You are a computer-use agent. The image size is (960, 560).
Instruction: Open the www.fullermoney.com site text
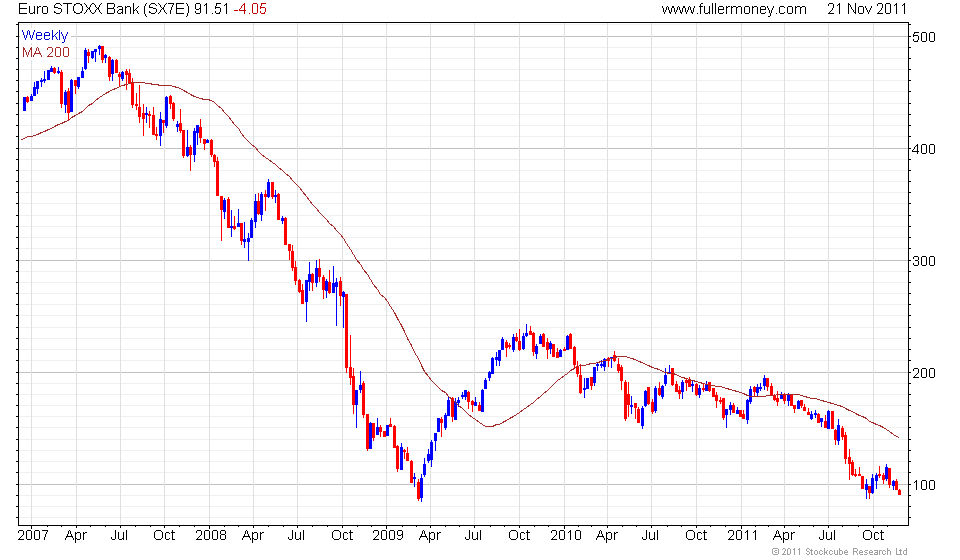click(x=733, y=9)
